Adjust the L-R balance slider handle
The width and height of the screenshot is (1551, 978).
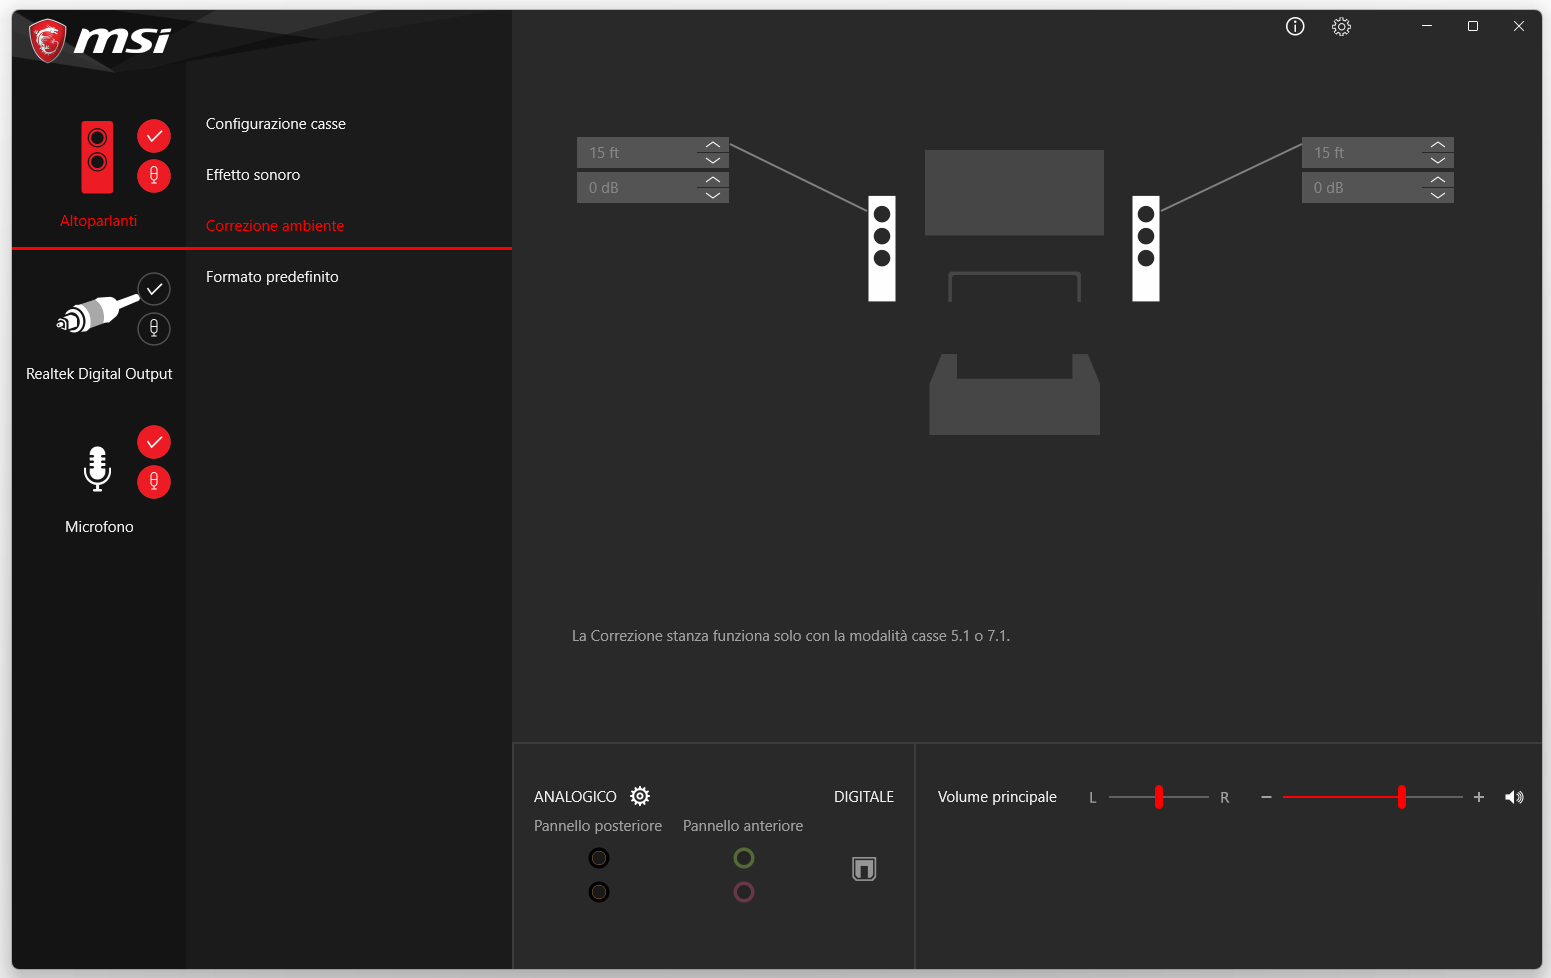1159,797
